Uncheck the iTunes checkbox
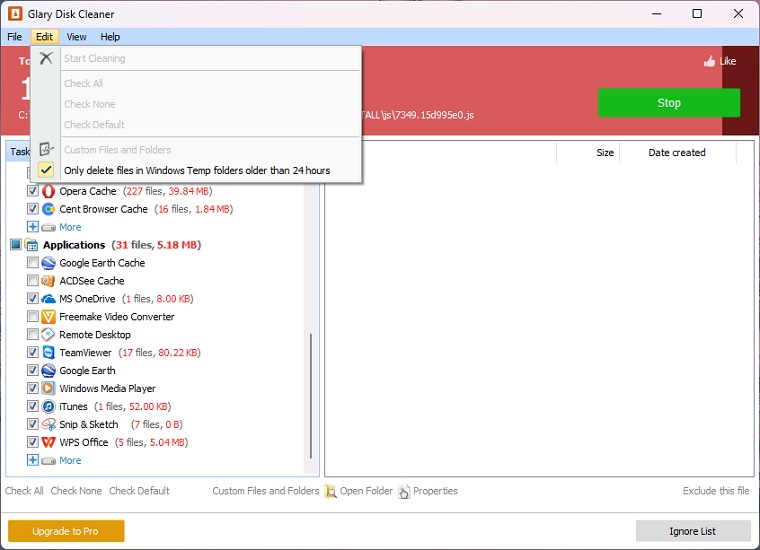Viewport: 760px width, 550px height. click(32, 406)
